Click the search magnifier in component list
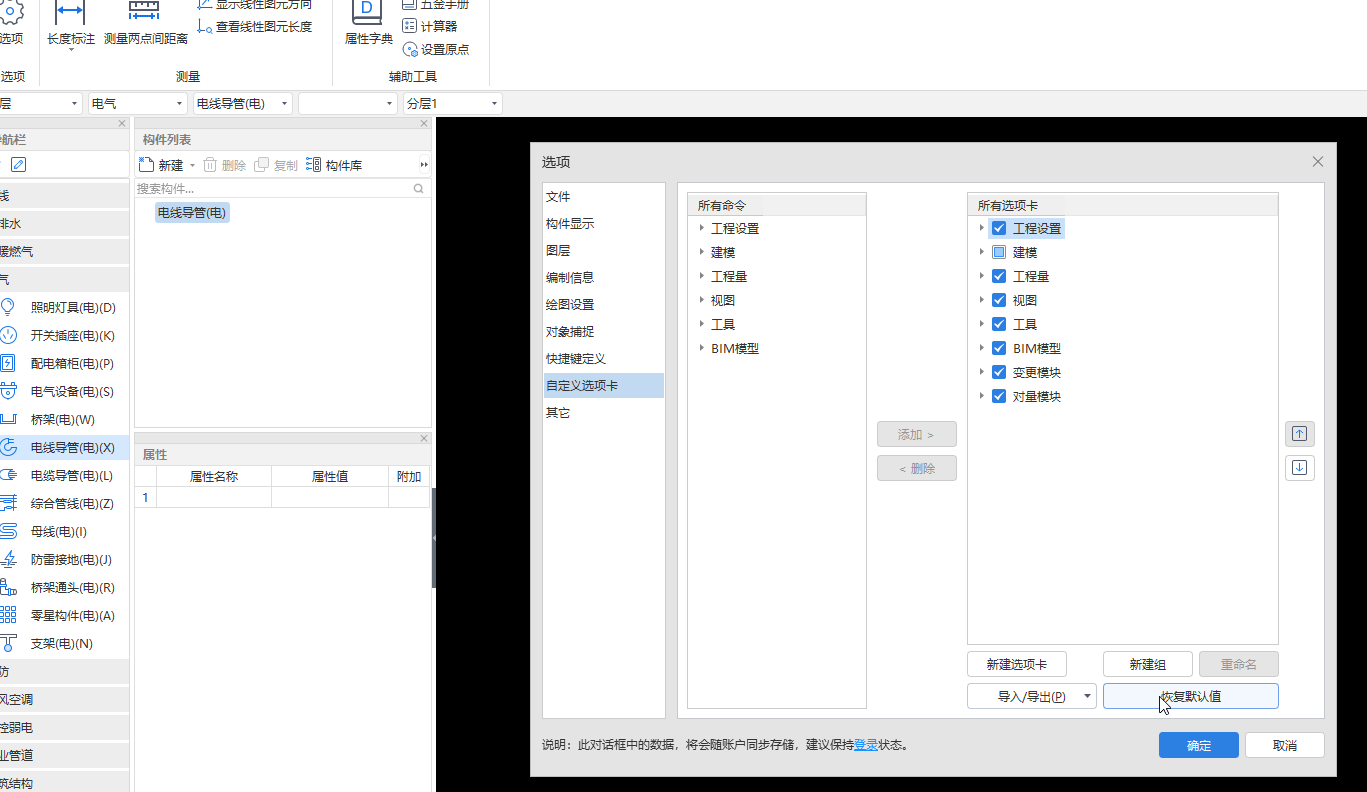Viewport: 1367px width, 792px height. pyautogui.click(x=419, y=188)
